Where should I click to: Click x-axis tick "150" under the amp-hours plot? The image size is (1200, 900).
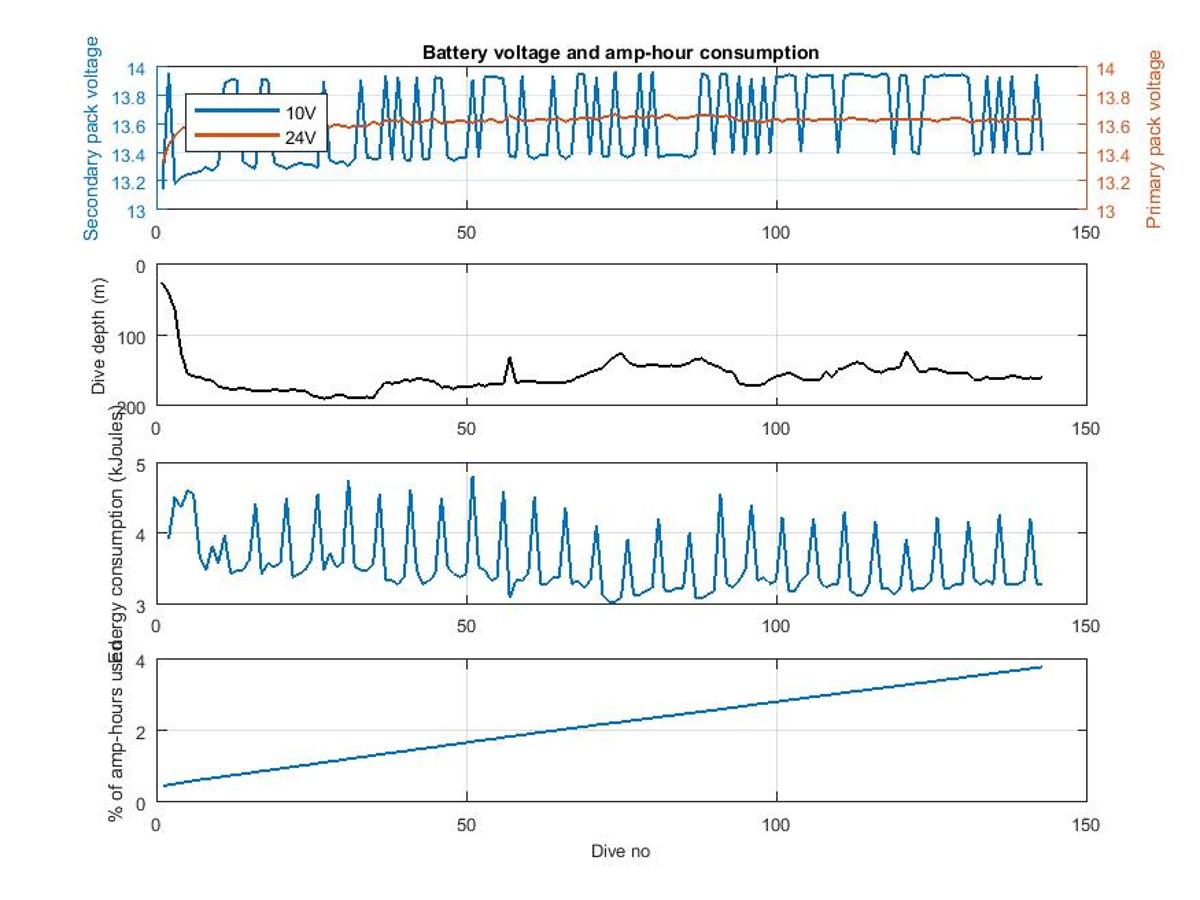(x=1086, y=823)
